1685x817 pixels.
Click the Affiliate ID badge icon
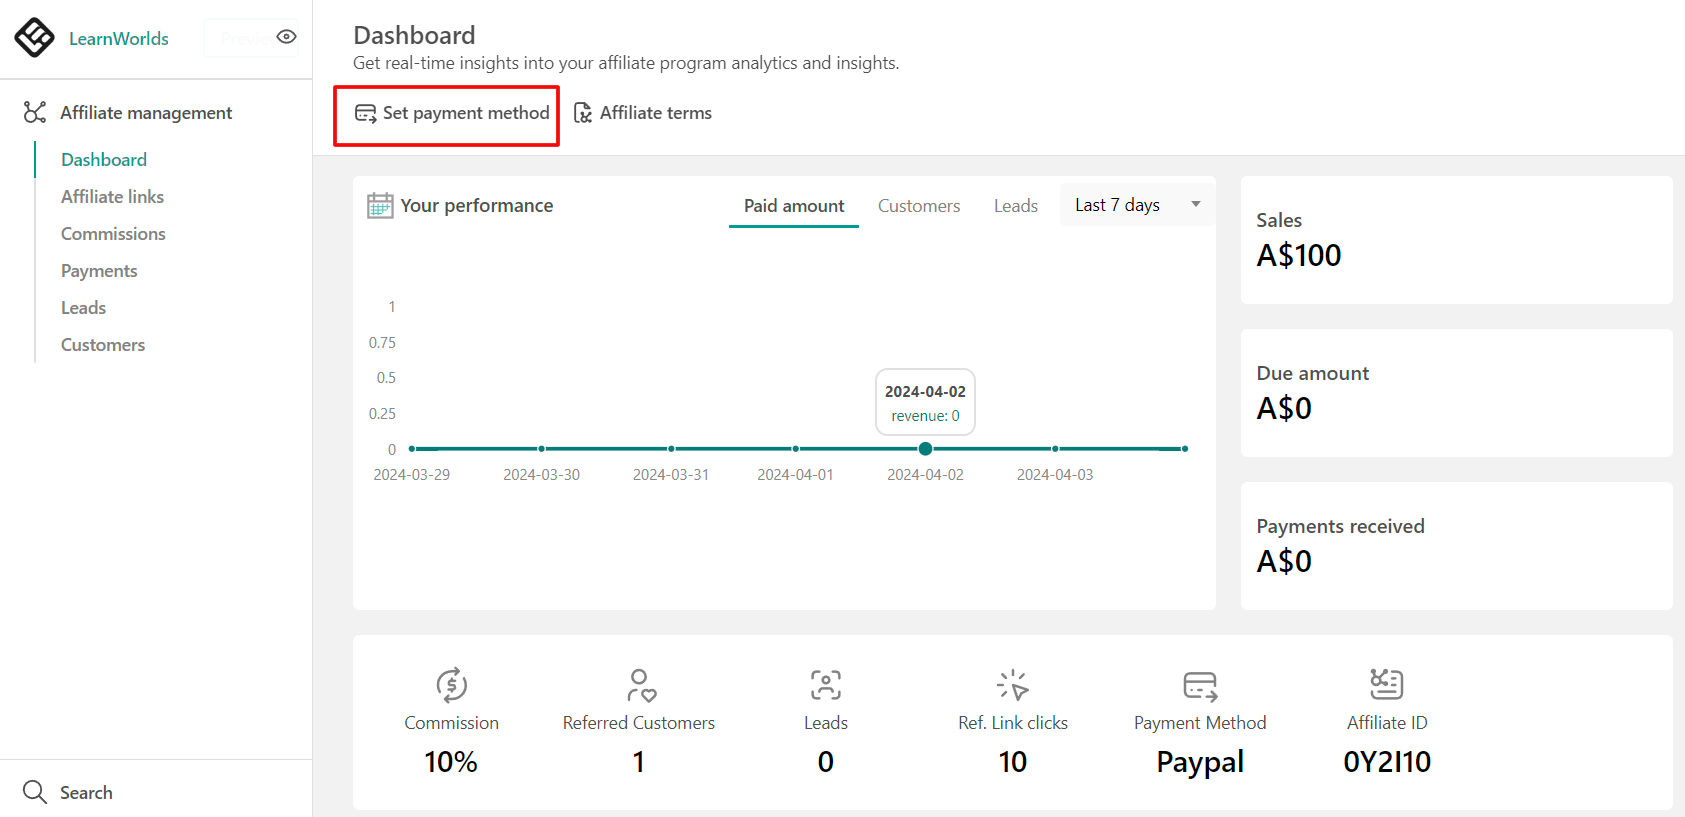click(1387, 684)
